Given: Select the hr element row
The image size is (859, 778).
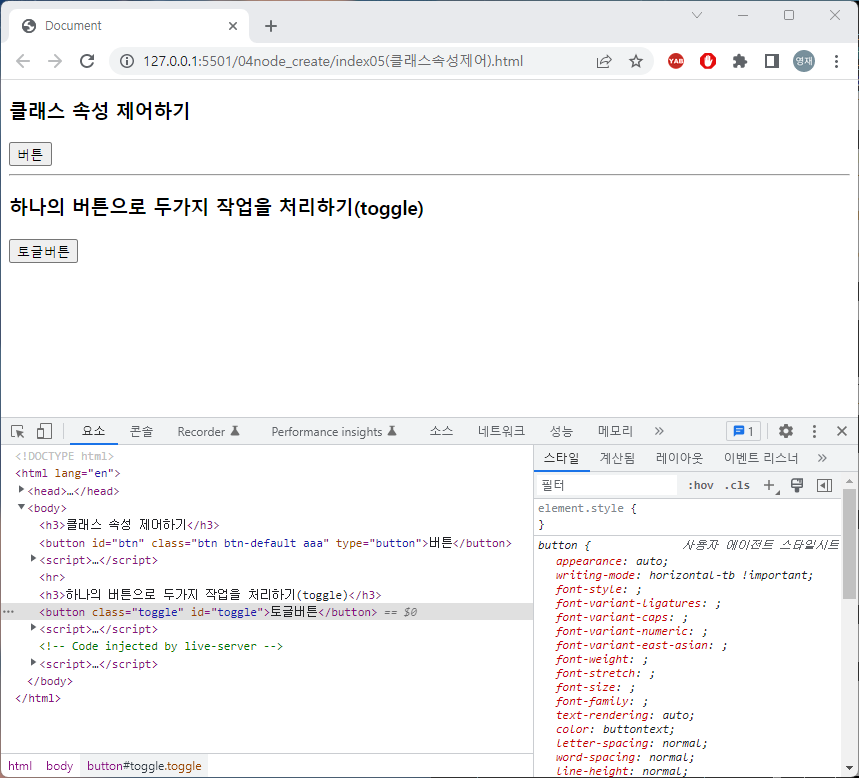Looking at the screenshot, I should 267,577.
